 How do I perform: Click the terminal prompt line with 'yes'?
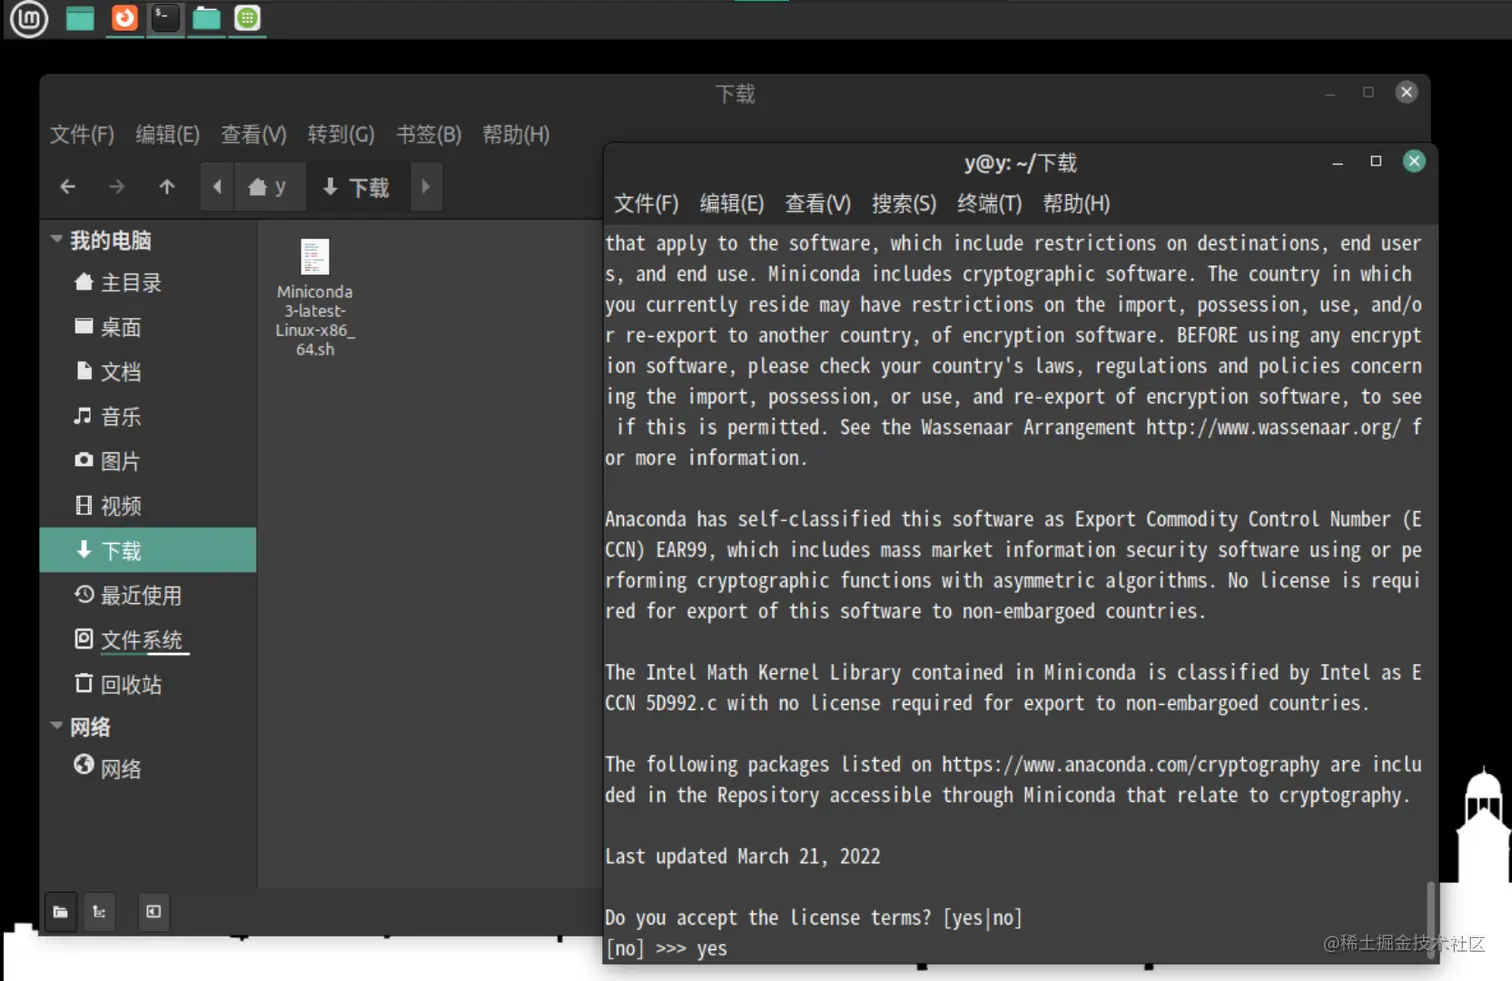click(x=666, y=948)
